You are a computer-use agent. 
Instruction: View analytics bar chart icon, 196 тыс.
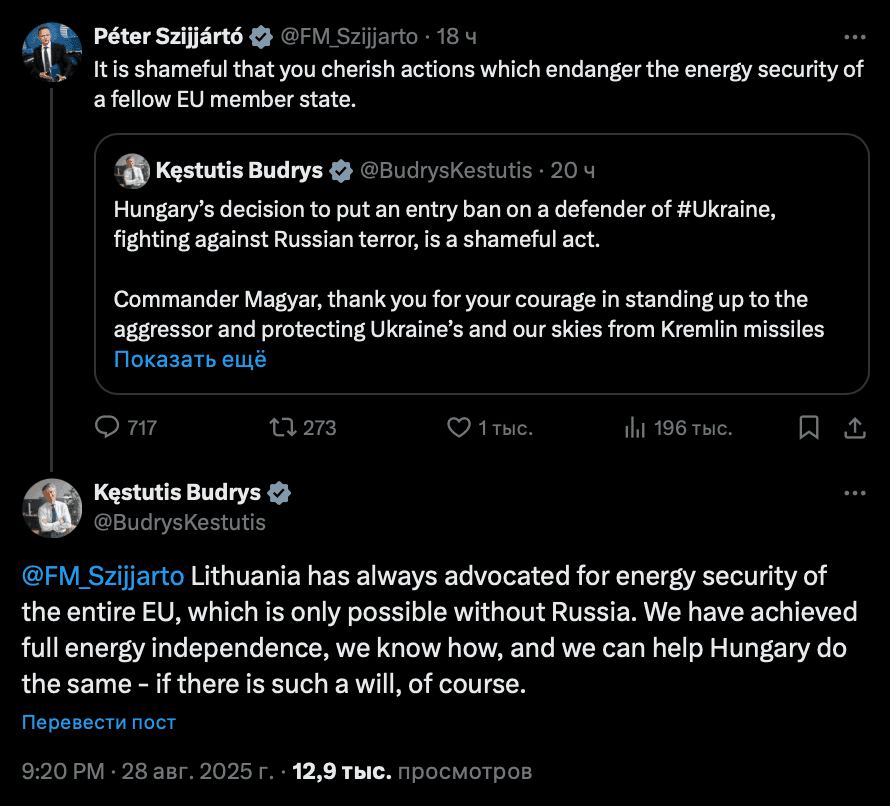click(635, 427)
